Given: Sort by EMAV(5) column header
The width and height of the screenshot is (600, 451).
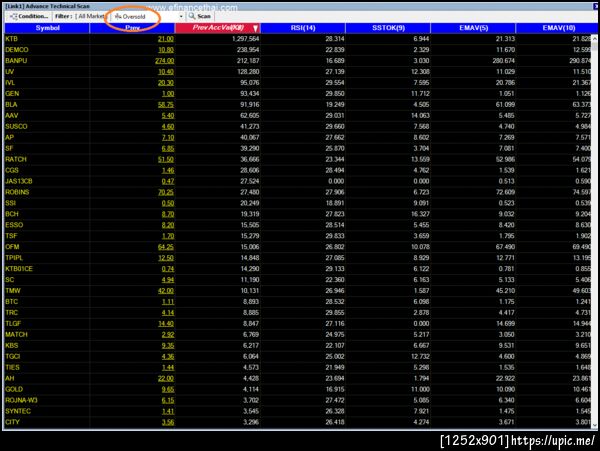Looking at the screenshot, I should [x=473, y=28].
